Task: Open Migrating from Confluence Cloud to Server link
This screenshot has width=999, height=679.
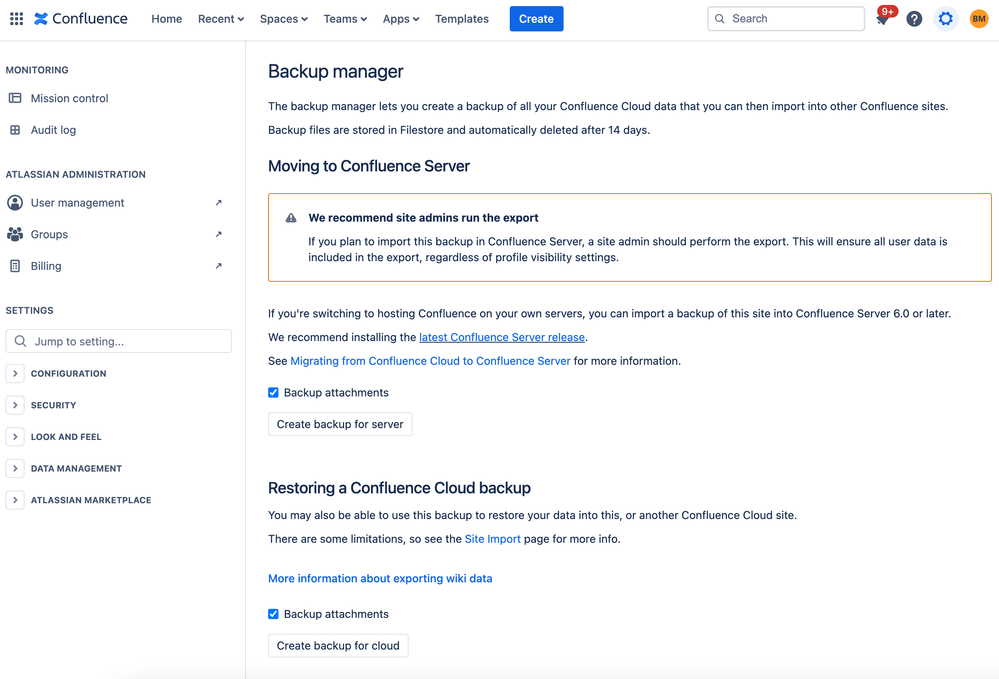Action: pos(430,361)
